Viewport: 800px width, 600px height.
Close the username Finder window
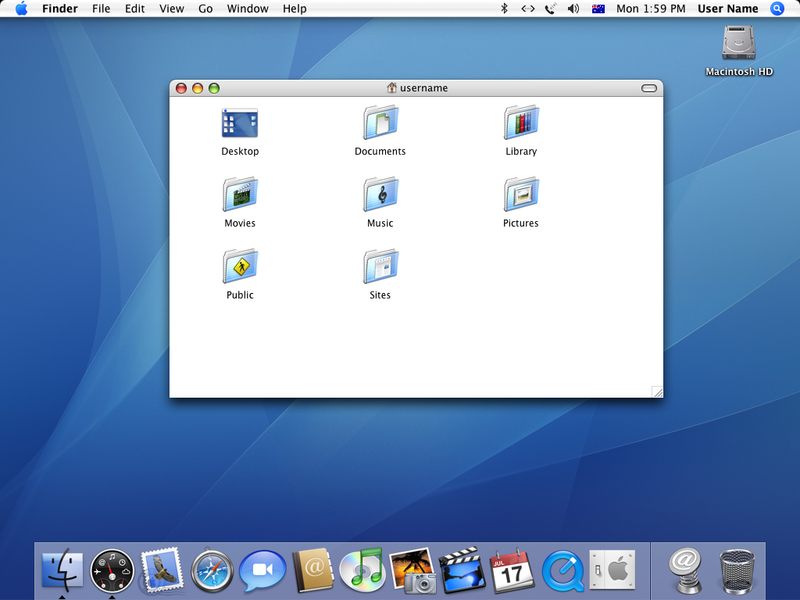click(181, 88)
